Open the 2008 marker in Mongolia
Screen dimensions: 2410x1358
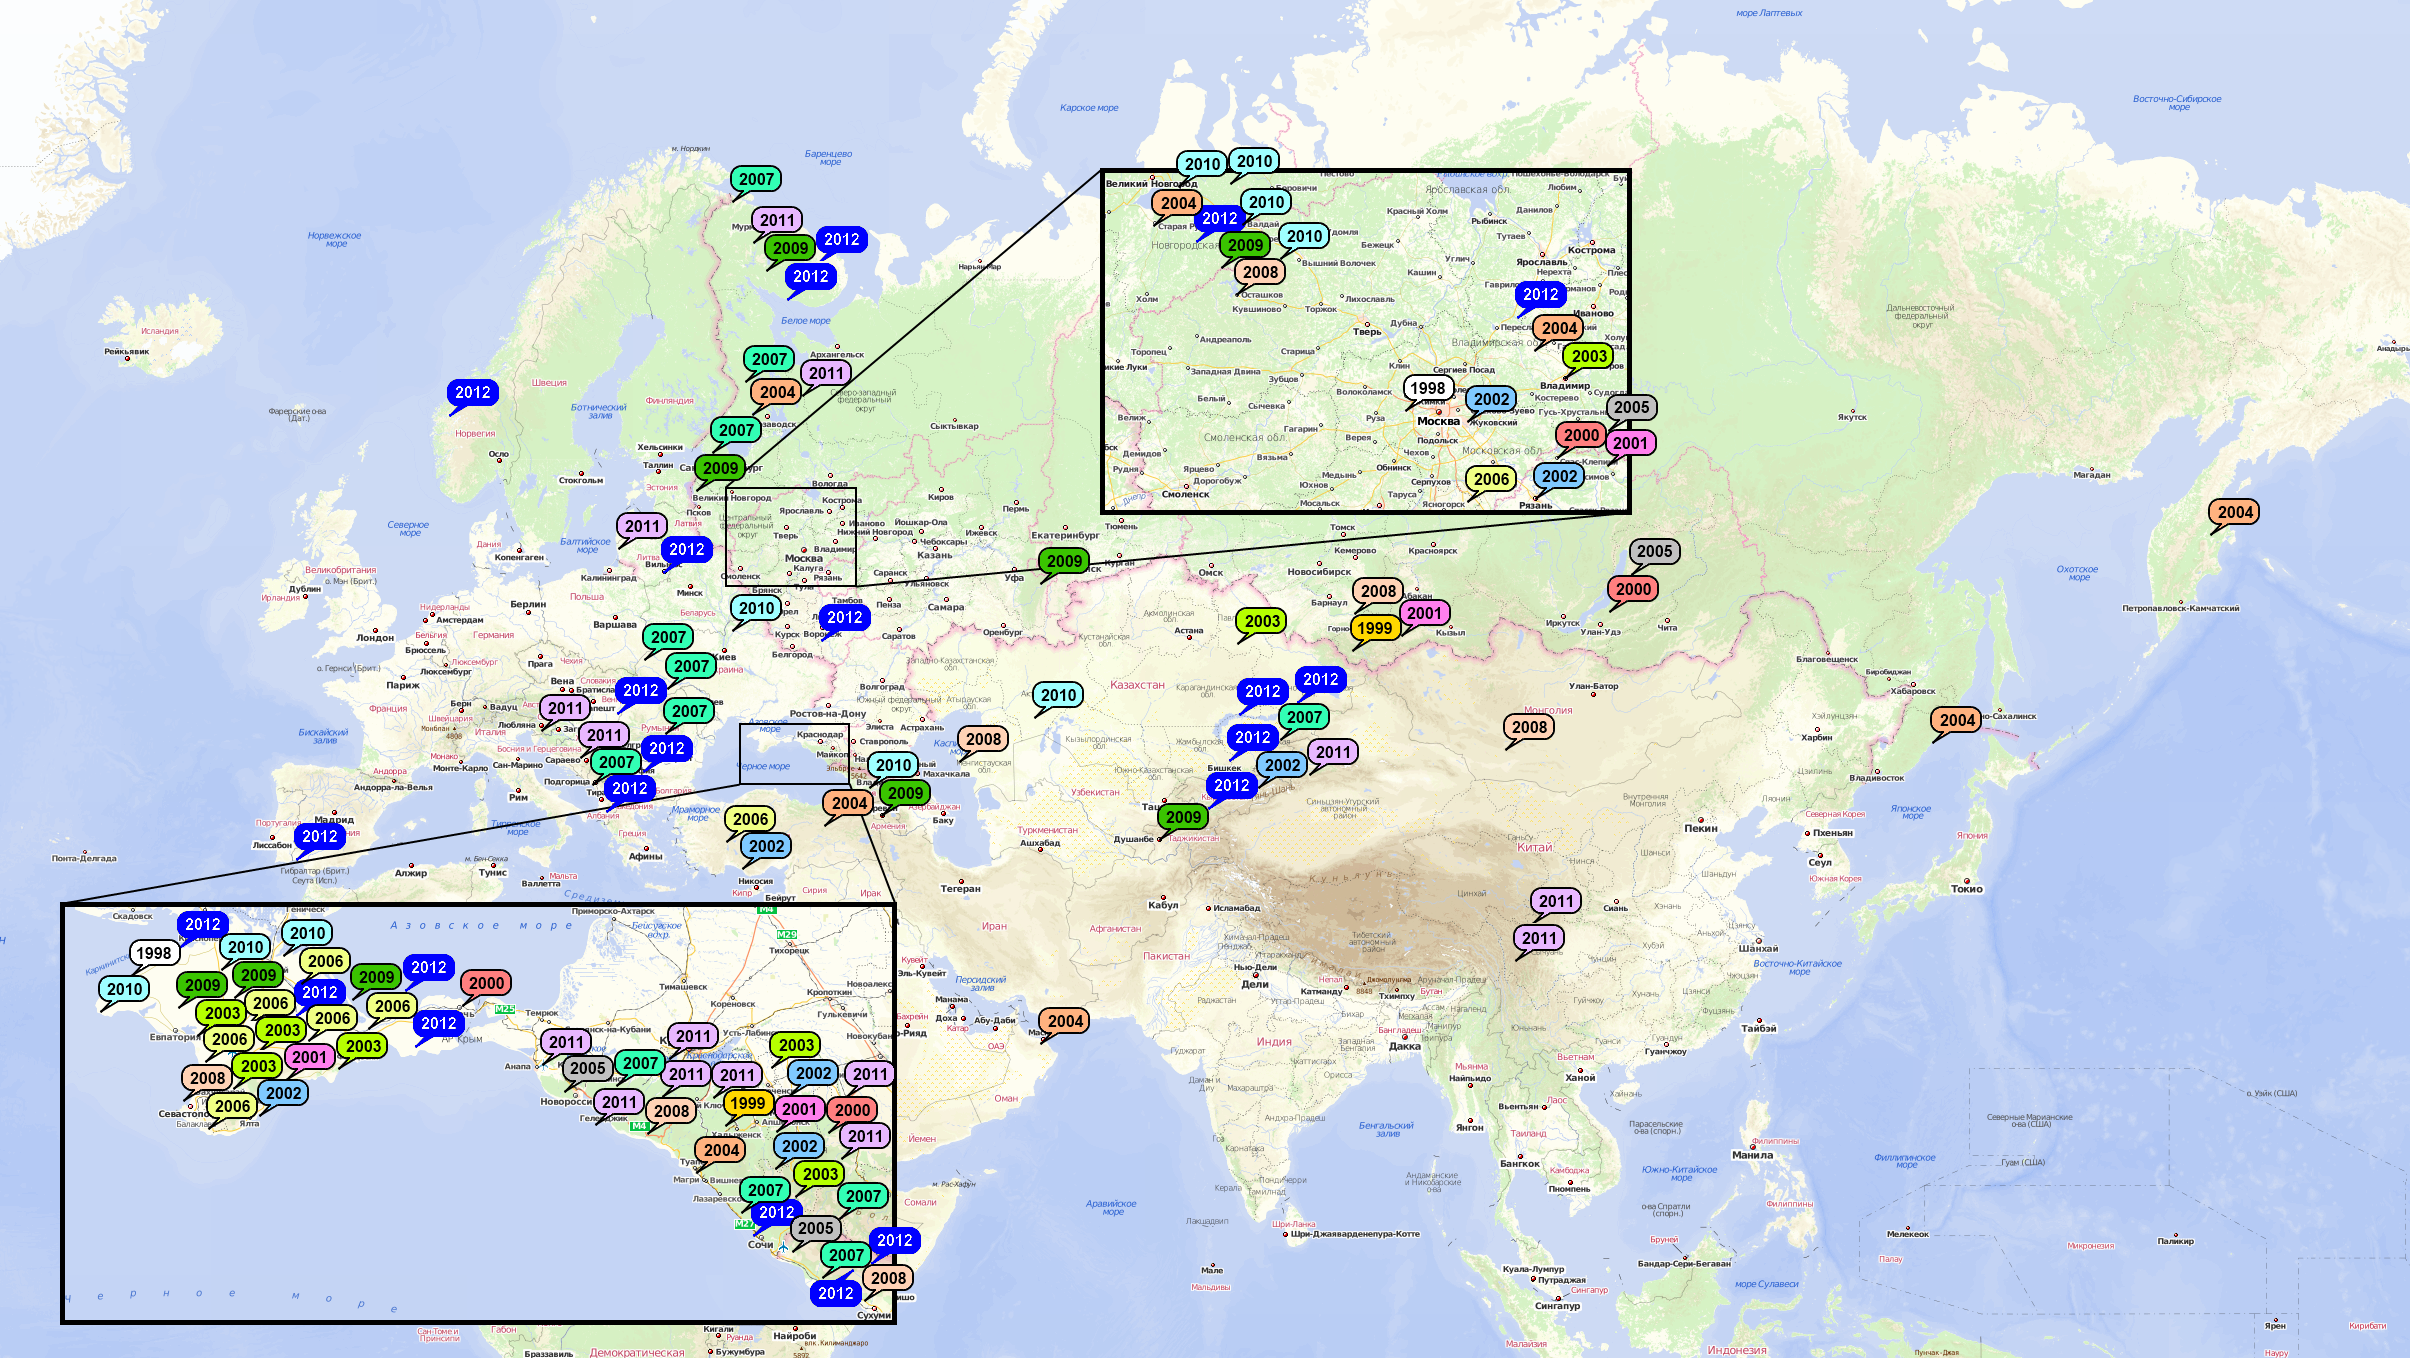(x=1529, y=727)
